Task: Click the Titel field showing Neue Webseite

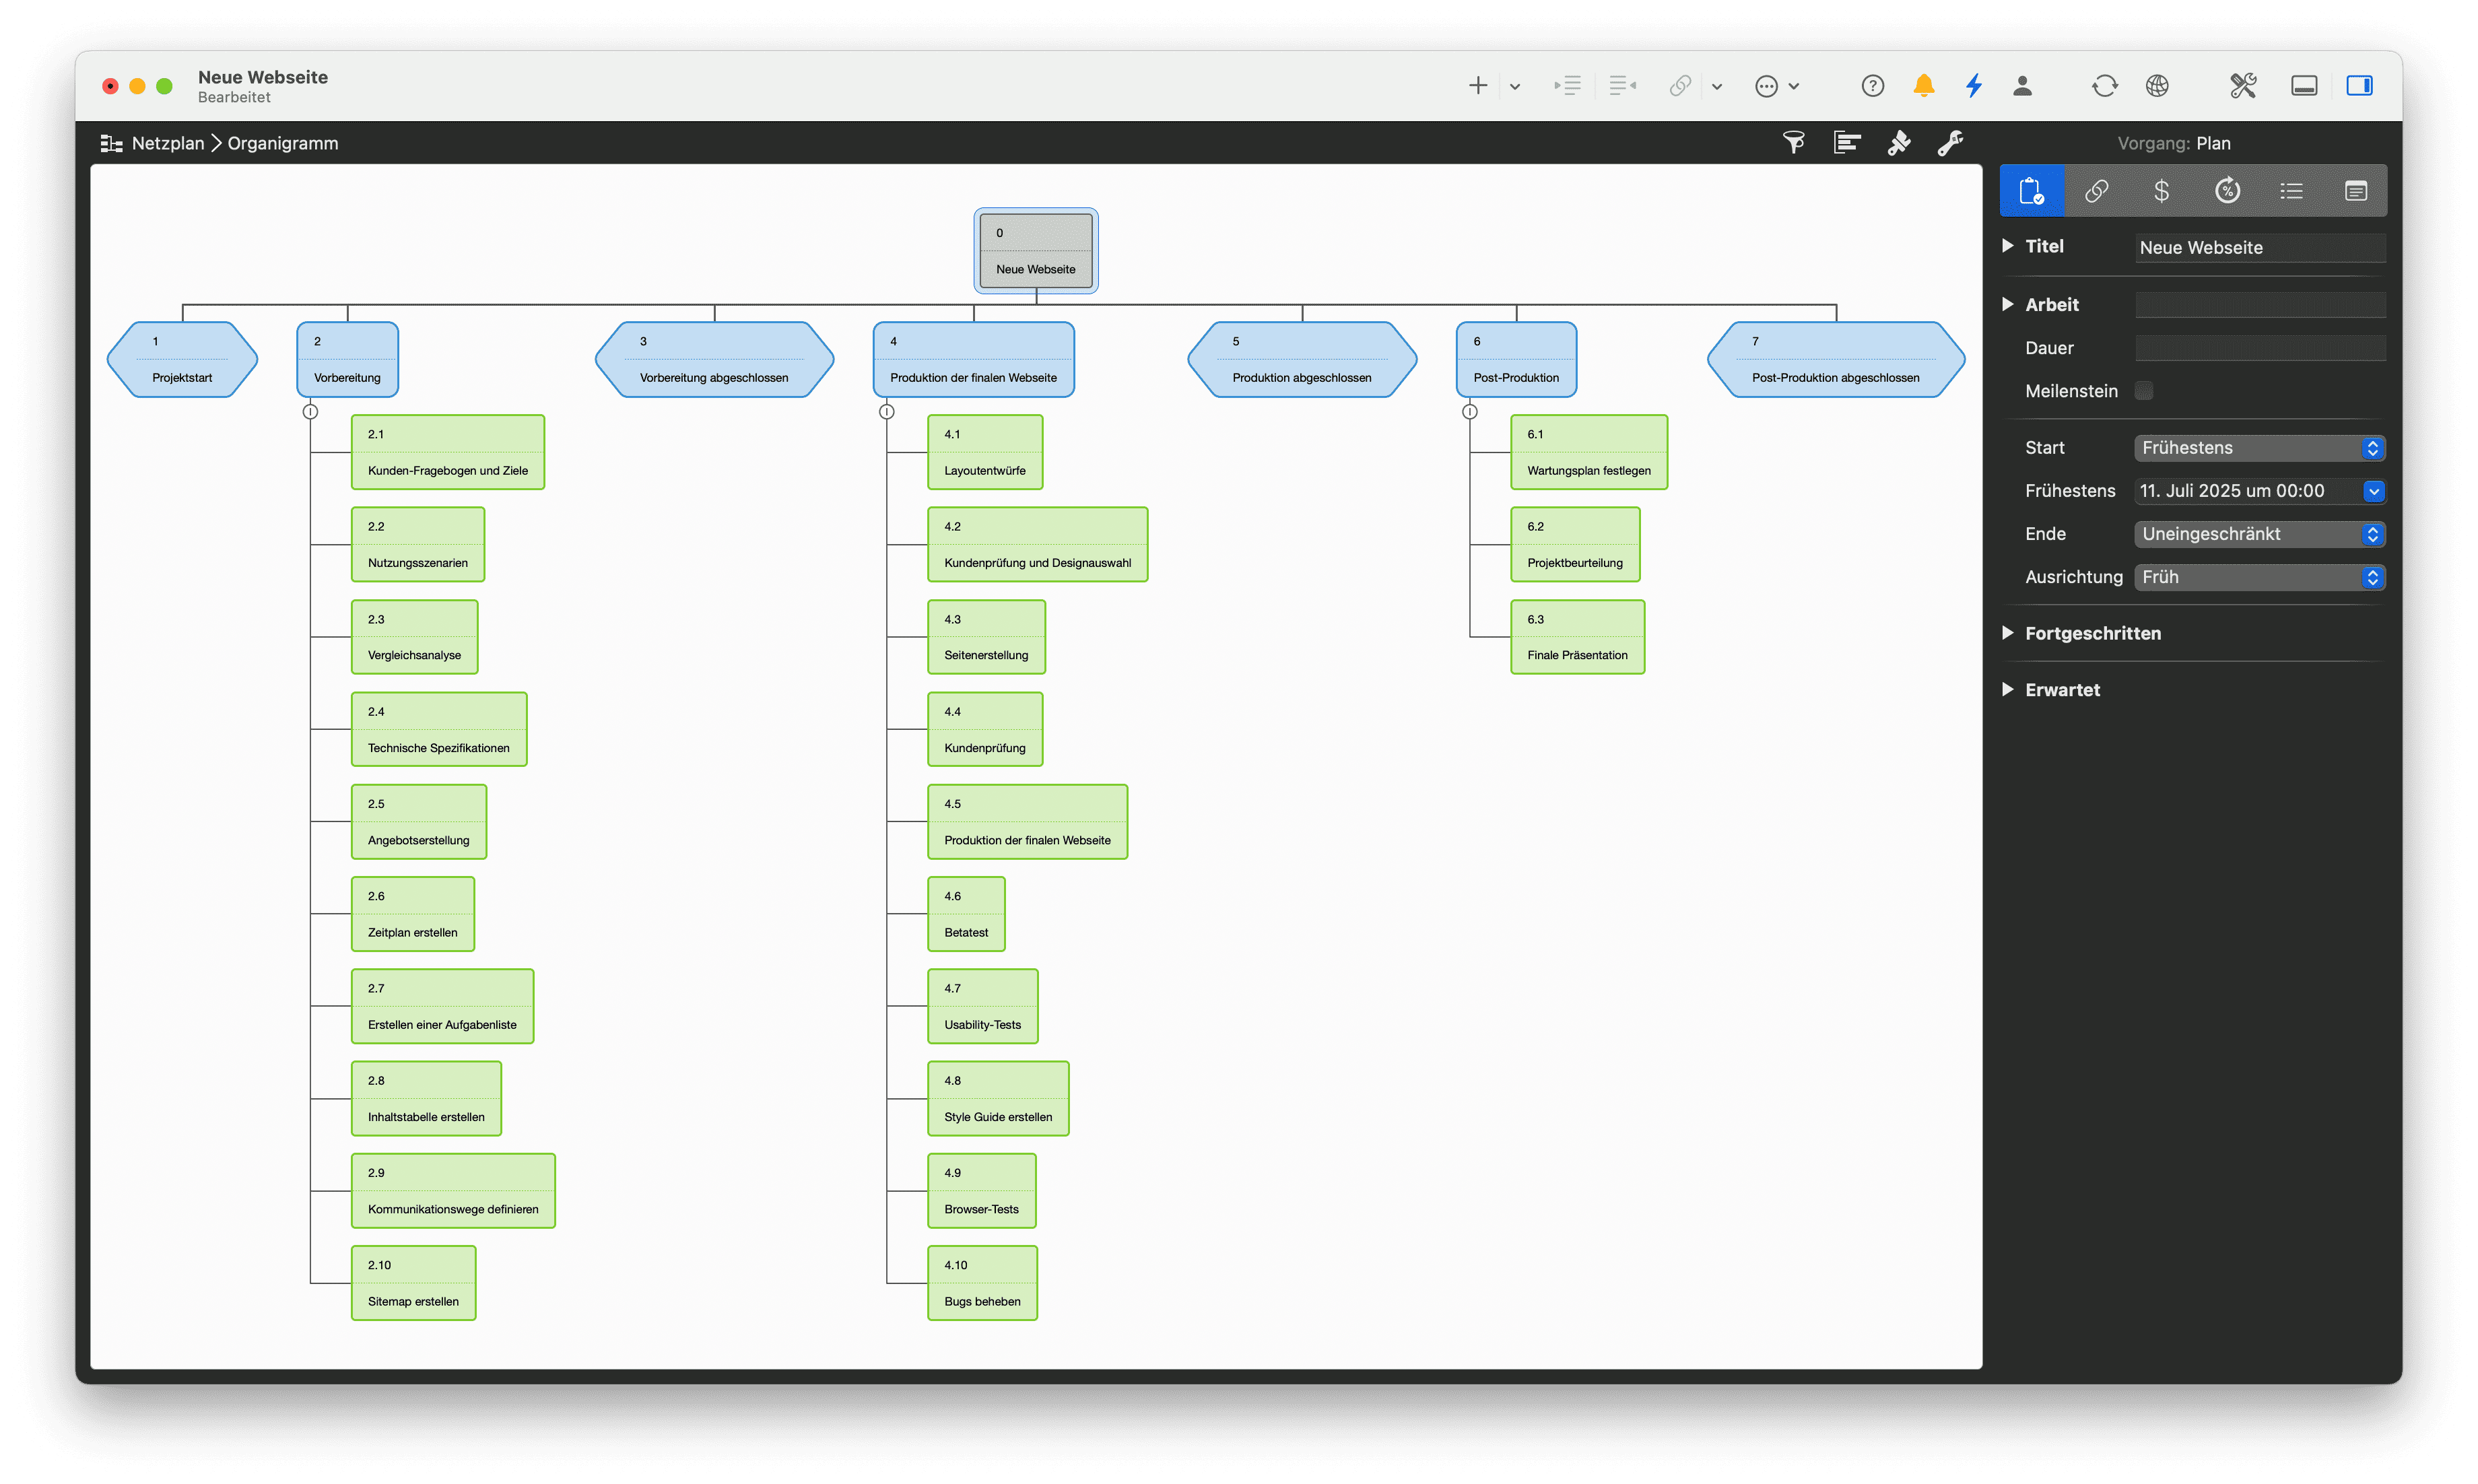Action: click(x=2259, y=247)
